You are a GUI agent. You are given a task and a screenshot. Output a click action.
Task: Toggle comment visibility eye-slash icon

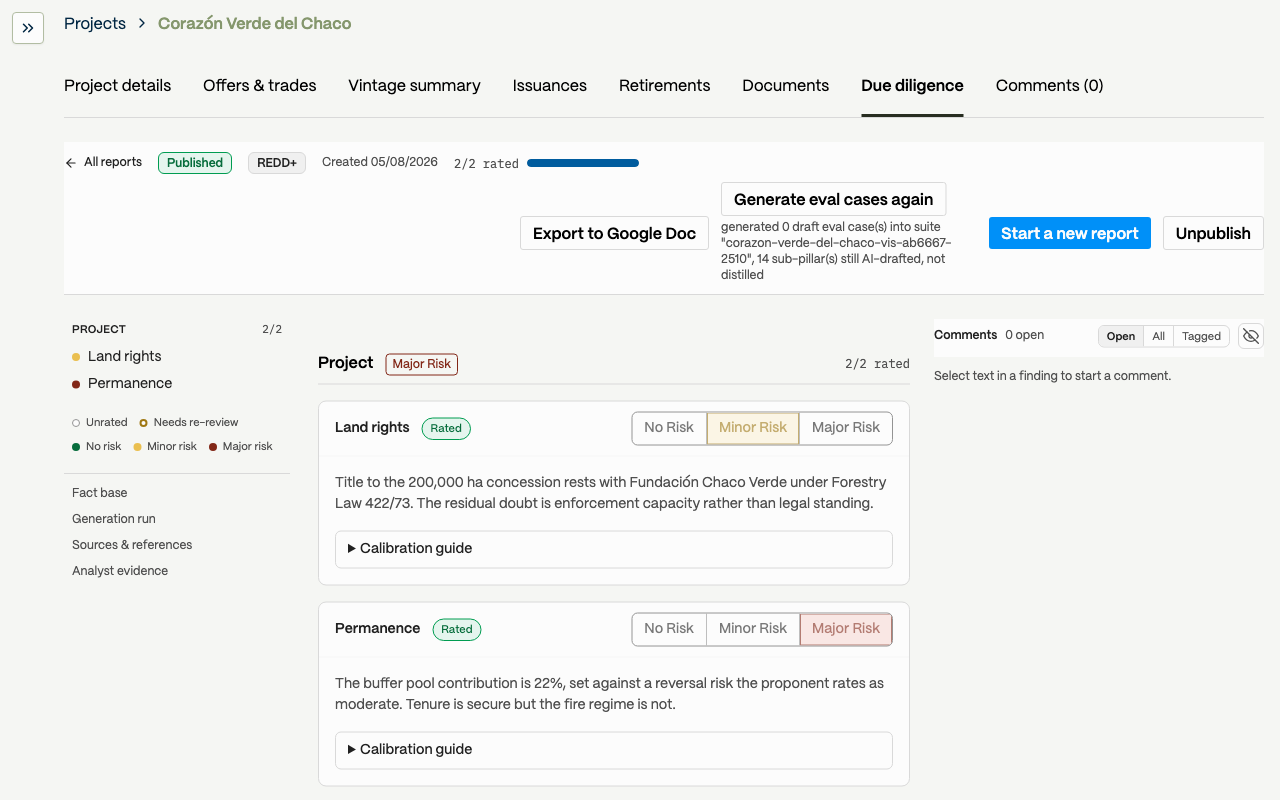[x=1251, y=336]
